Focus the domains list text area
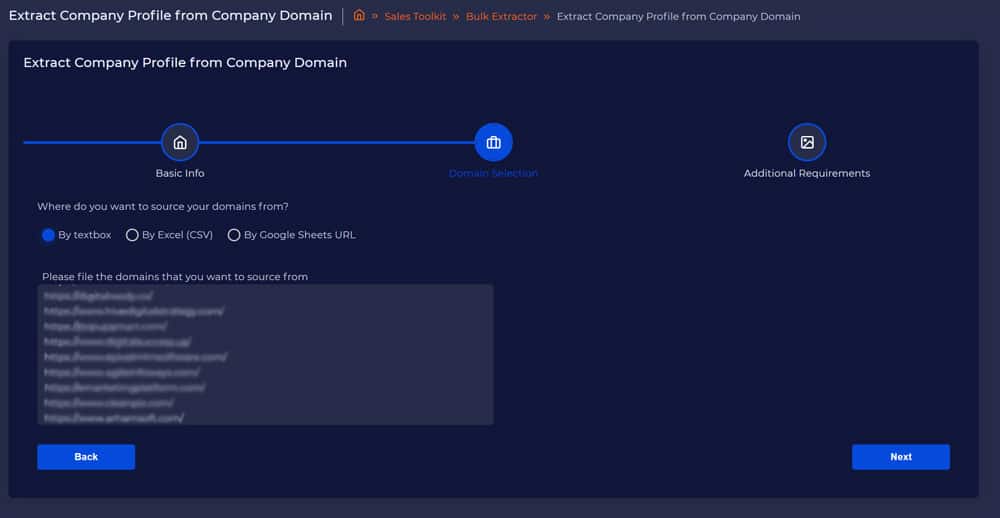This screenshot has height=518, width=1000. 265,354
